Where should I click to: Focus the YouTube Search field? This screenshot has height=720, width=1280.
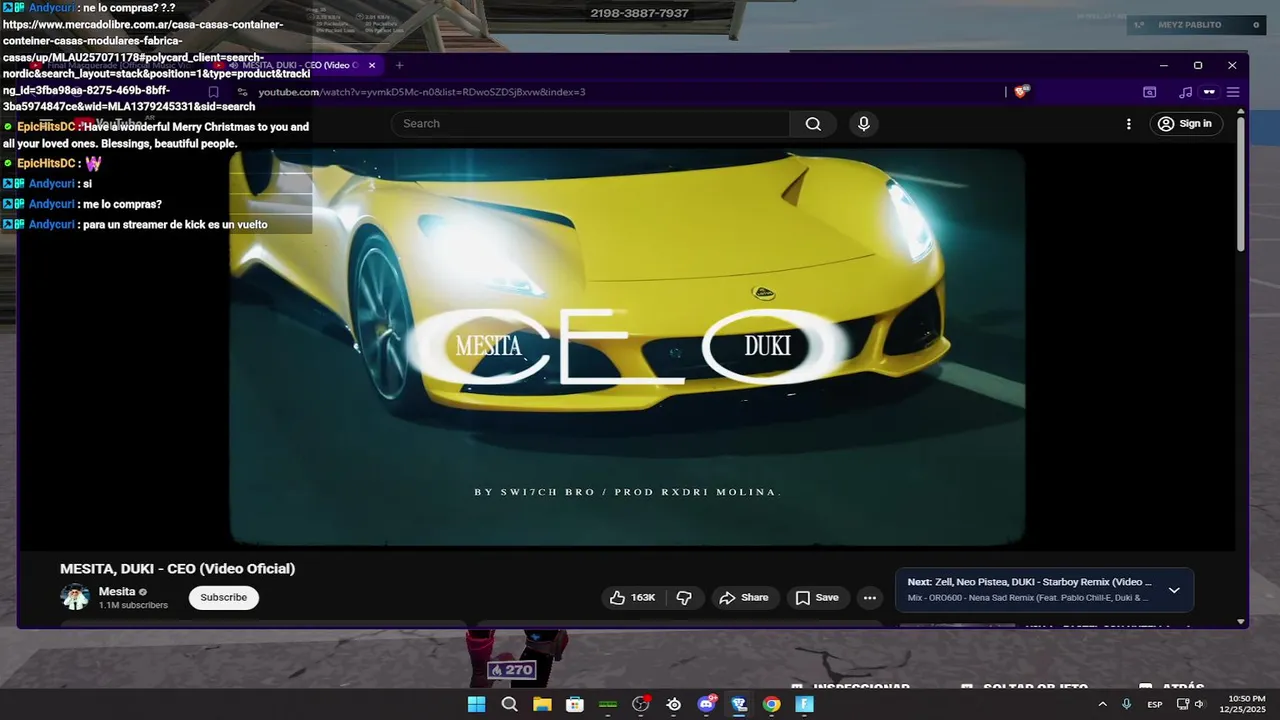591,124
